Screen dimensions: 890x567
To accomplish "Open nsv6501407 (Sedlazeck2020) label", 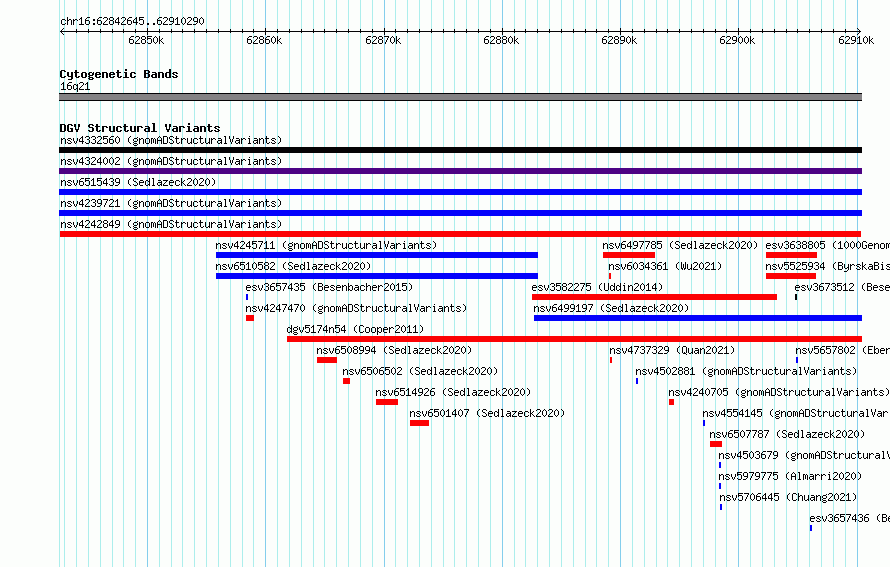I will click(488, 413).
